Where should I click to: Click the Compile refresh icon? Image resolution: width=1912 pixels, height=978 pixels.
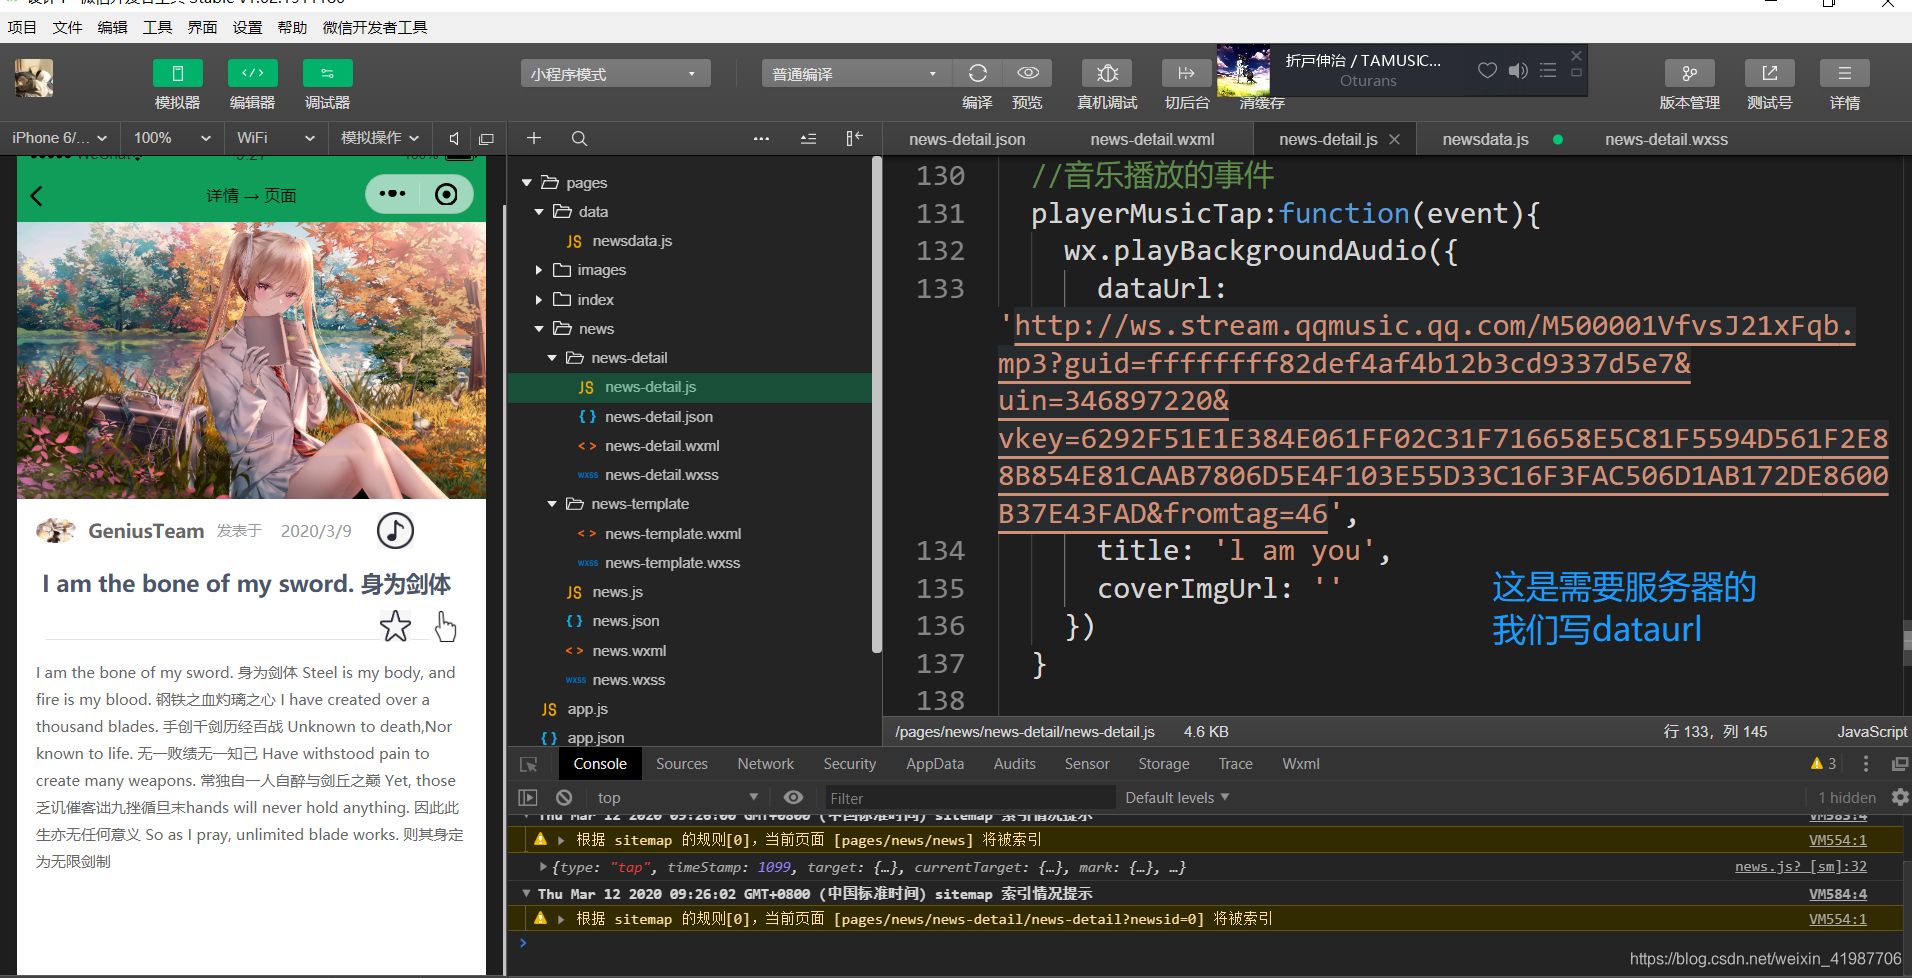978,73
